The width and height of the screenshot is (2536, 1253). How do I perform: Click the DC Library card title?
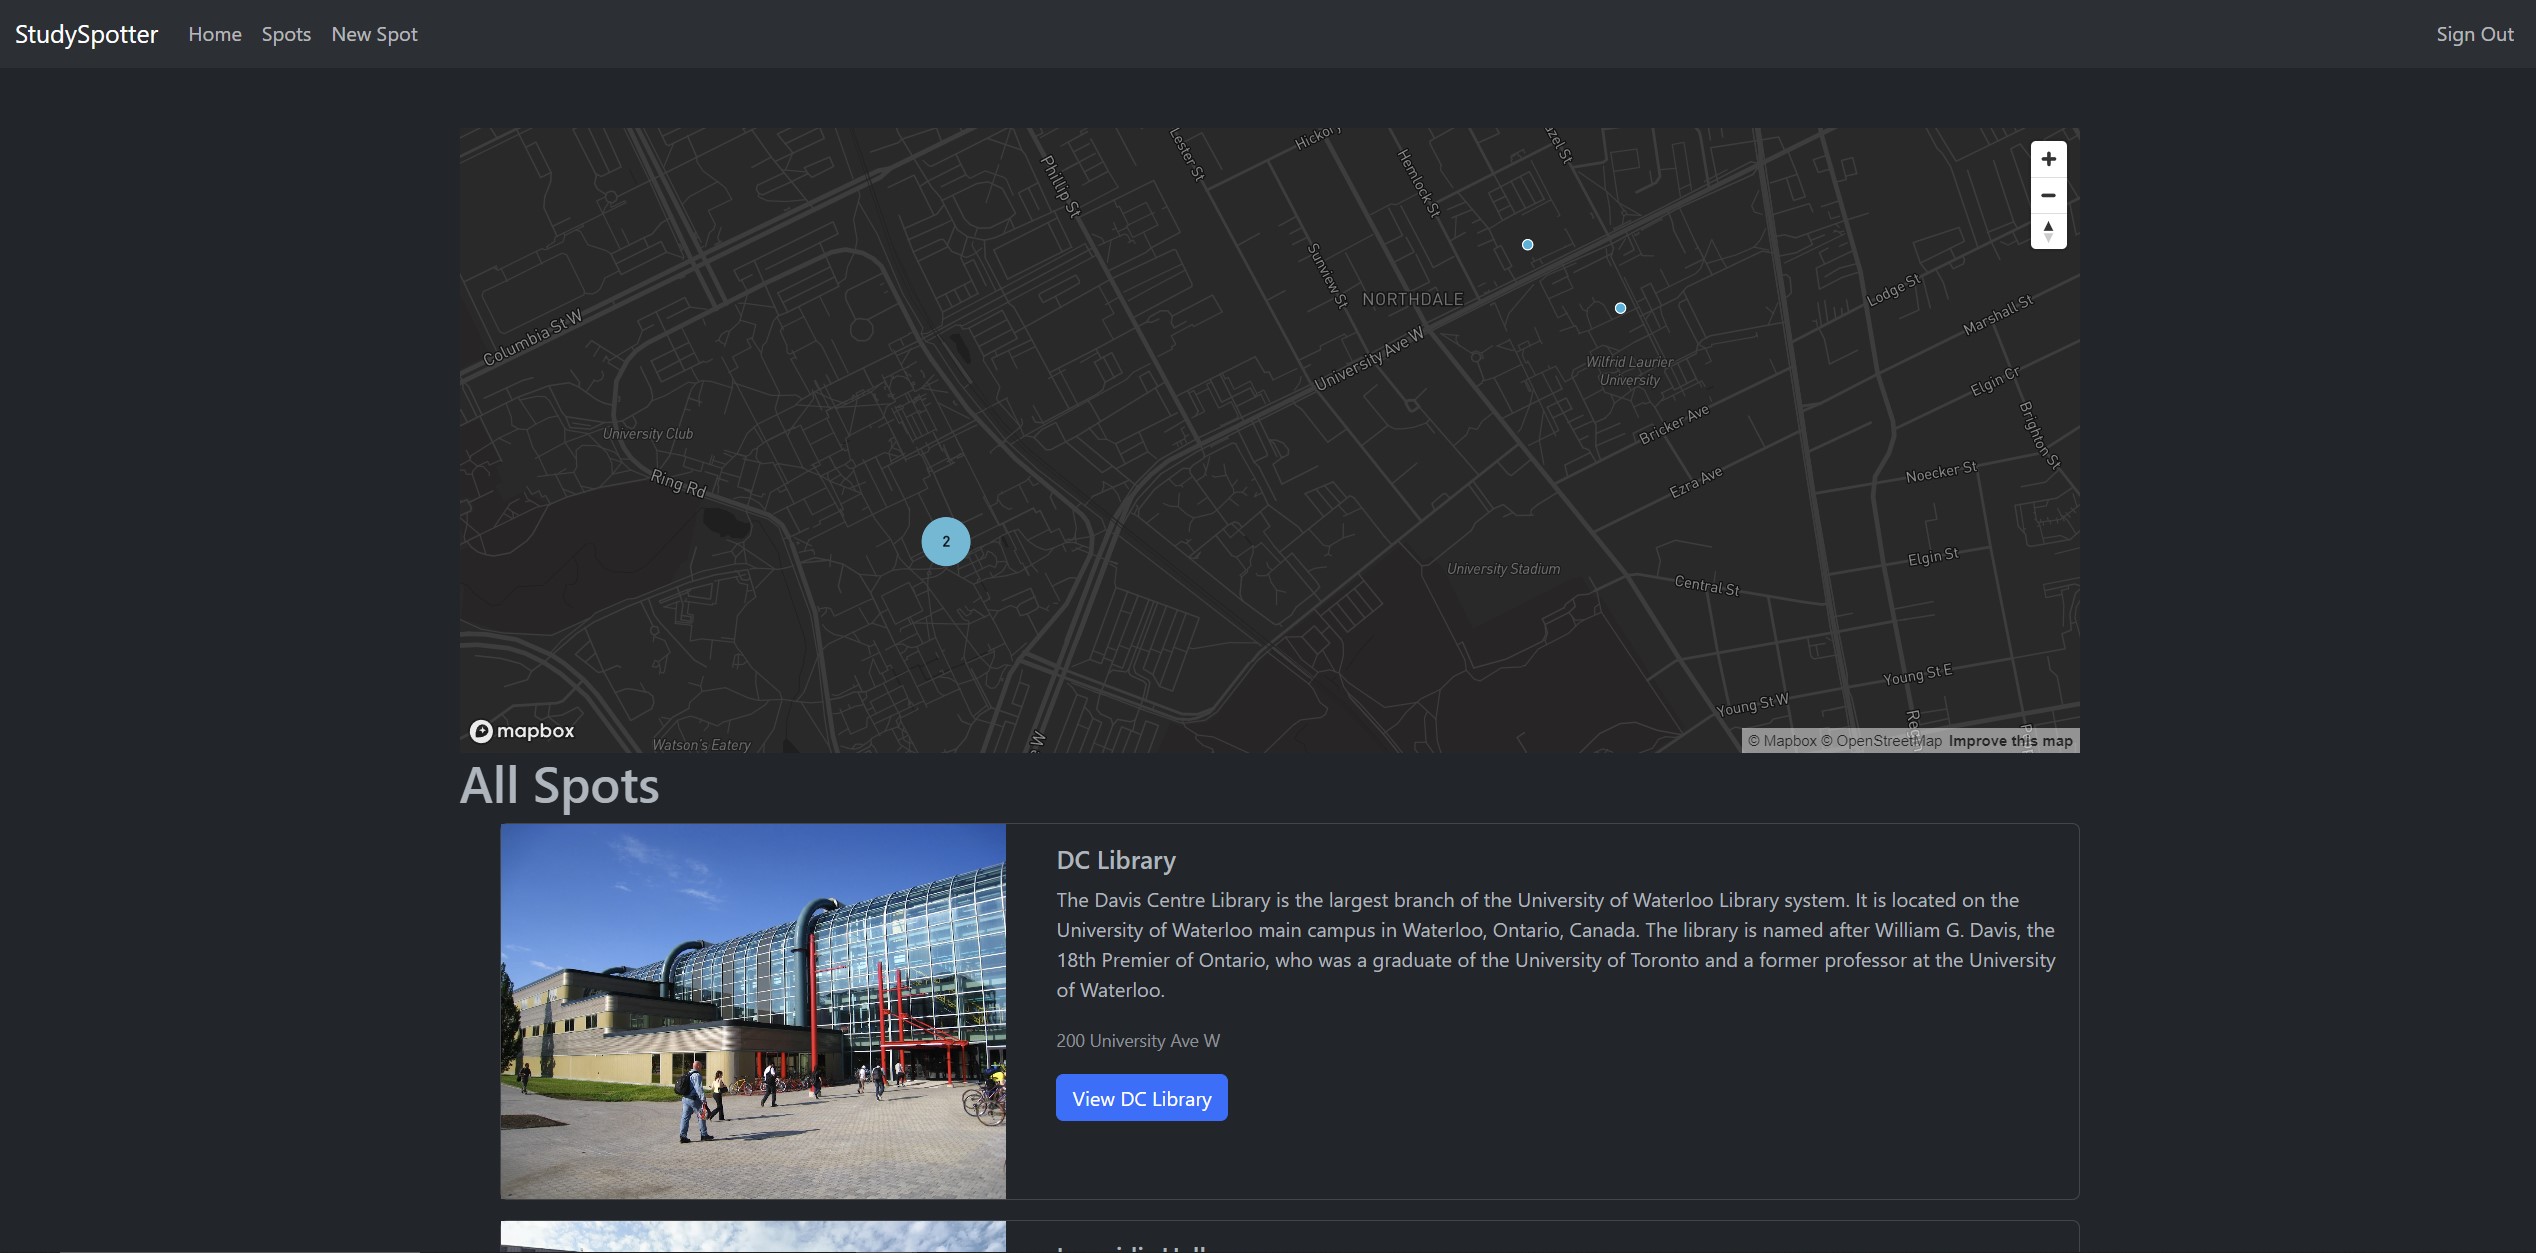[x=1116, y=860]
